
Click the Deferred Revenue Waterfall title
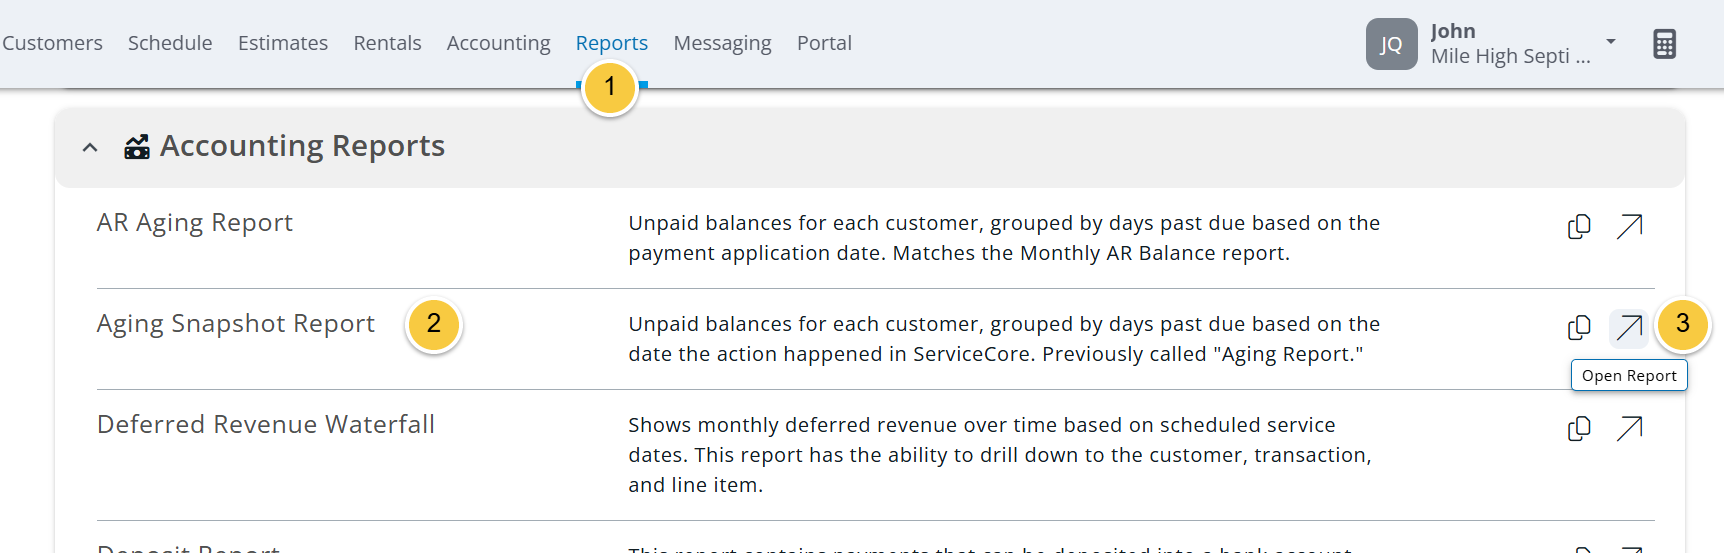coord(266,425)
